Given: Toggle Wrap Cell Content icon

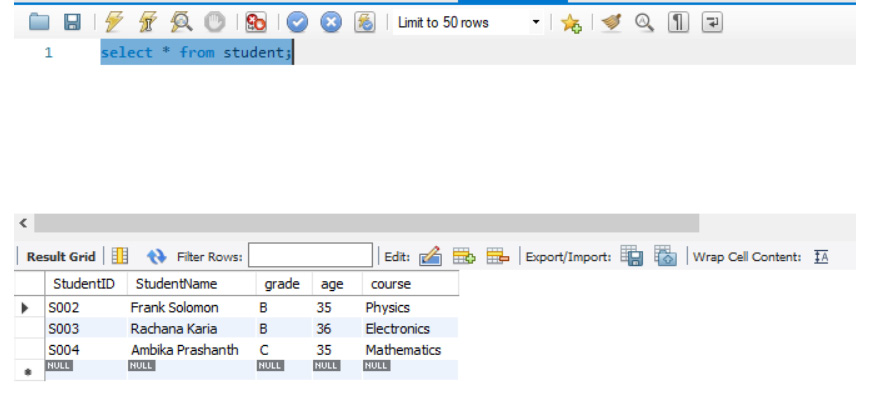Looking at the screenshot, I should tap(821, 257).
